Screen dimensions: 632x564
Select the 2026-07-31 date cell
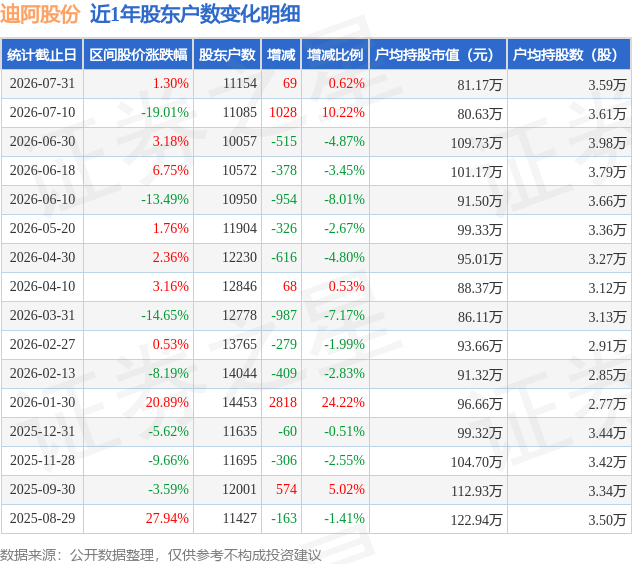pyautogui.click(x=42, y=83)
